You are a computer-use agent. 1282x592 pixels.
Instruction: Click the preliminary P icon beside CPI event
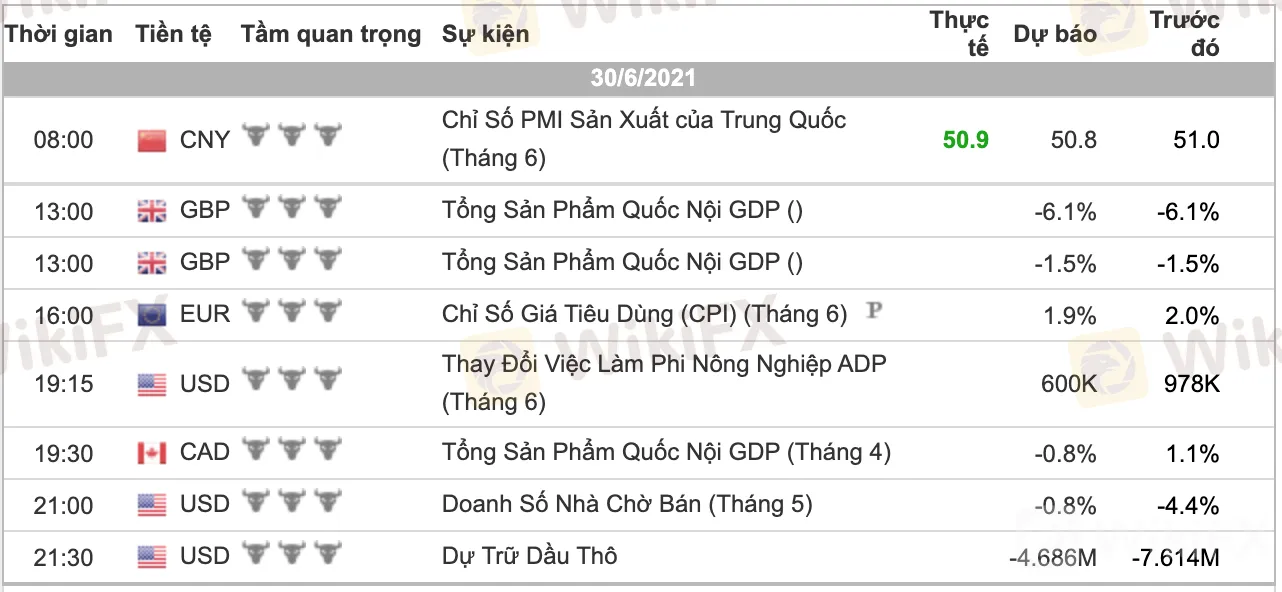tap(874, 311)
